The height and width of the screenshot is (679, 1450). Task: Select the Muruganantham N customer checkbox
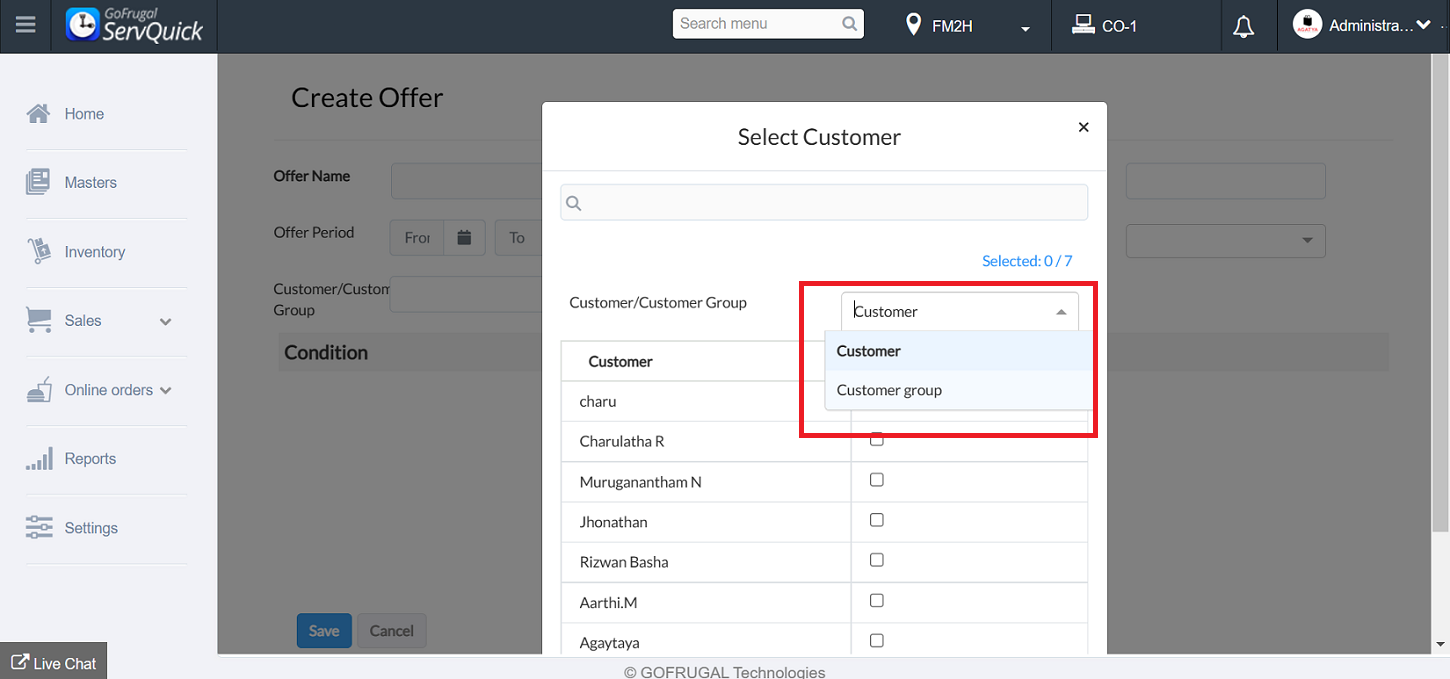click(877, 480)
